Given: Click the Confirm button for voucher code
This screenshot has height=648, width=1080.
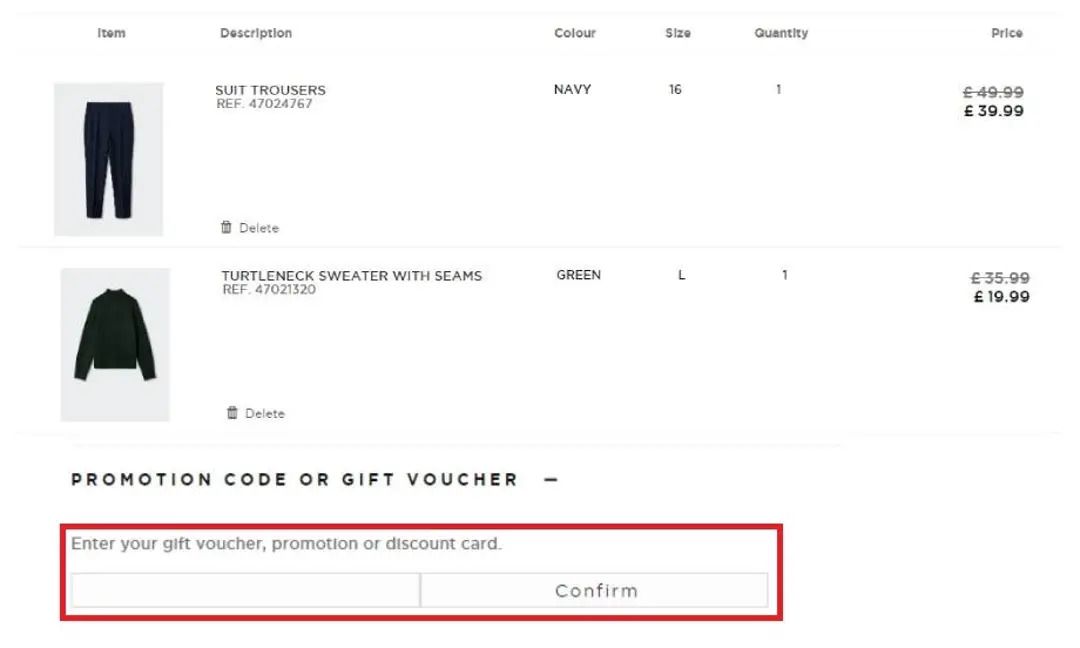Looking at the screenshot, I should click(595, 590).
